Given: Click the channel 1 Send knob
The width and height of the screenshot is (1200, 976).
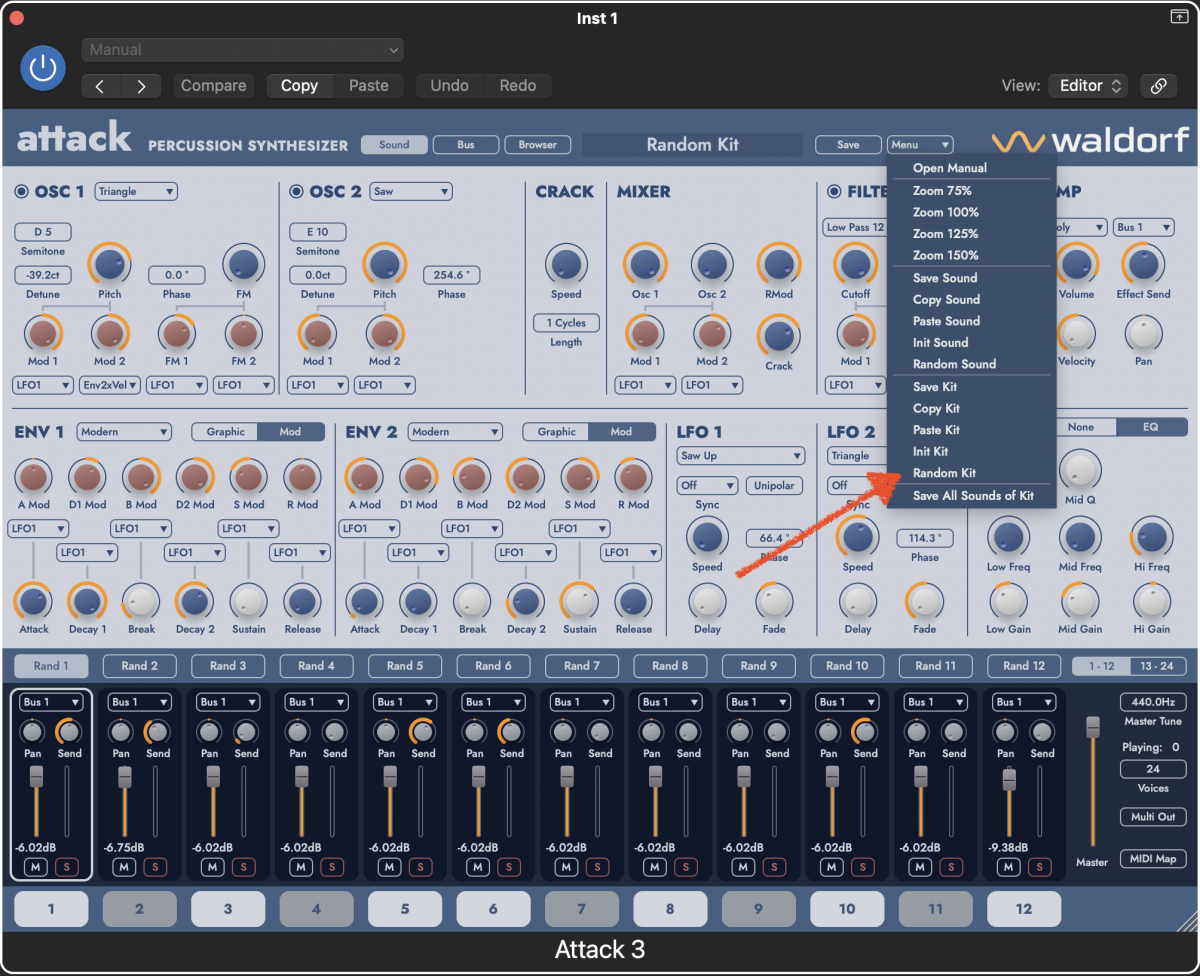Looking at the screenshot, I should click(x=69, y=732).
